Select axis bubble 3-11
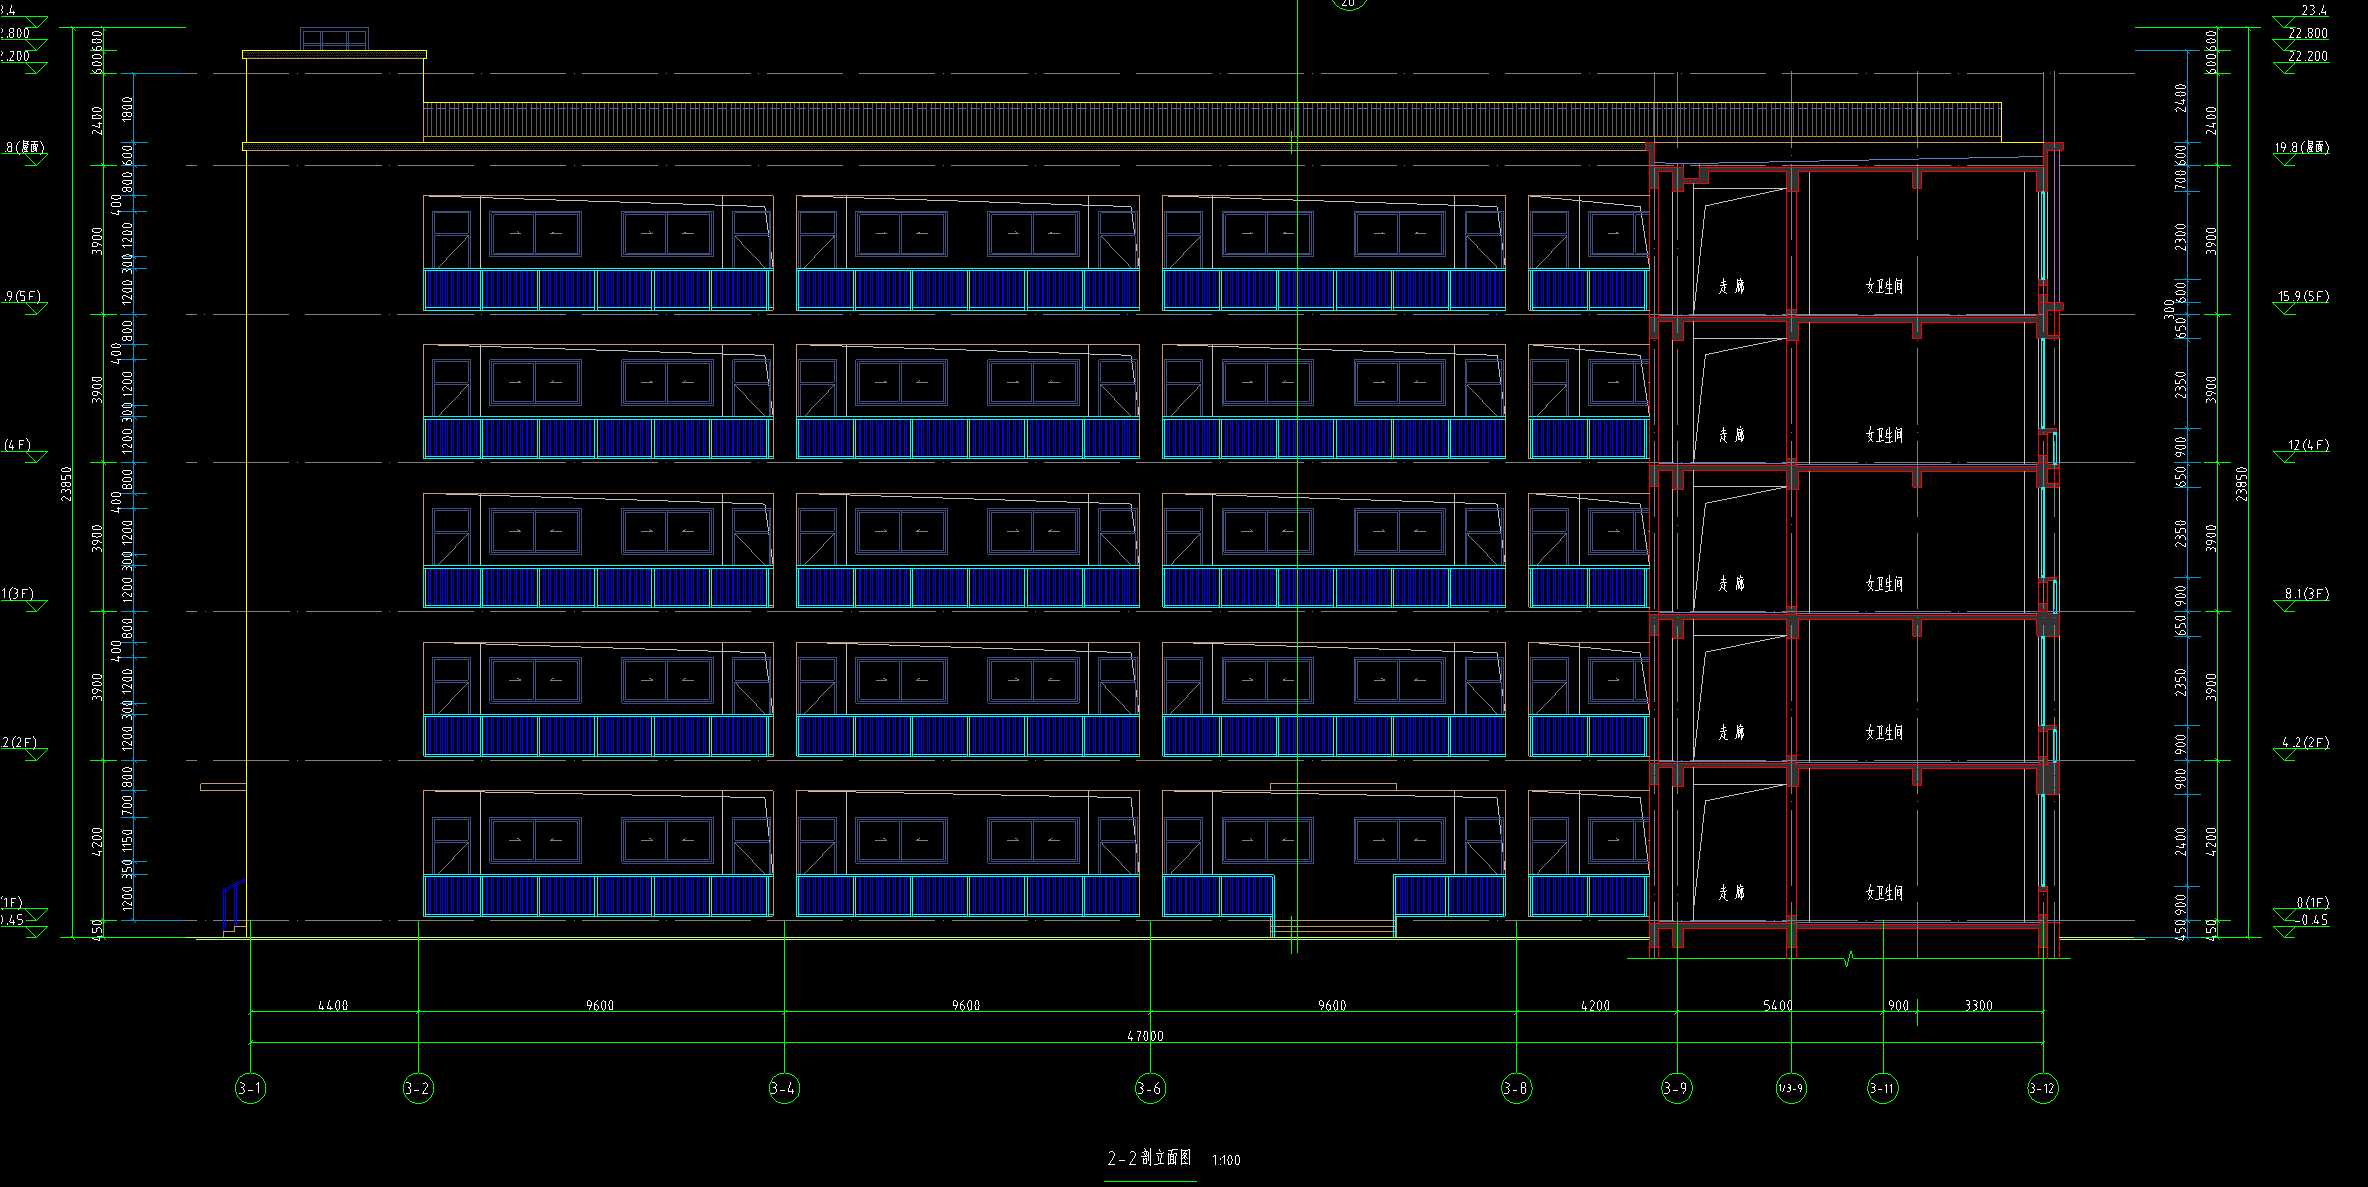The image size is (2368, 1187). pyautogui.click(x=1883, y=1088)
